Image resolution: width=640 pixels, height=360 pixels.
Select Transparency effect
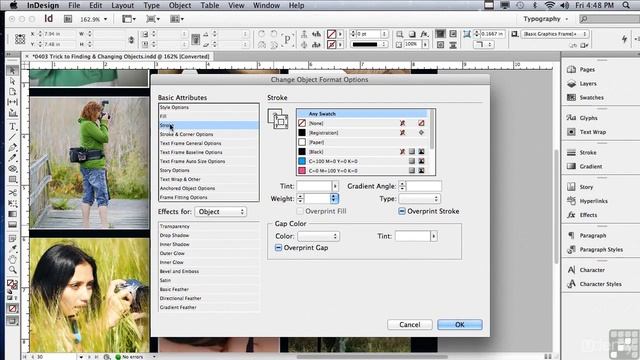[x=209, y=227]
